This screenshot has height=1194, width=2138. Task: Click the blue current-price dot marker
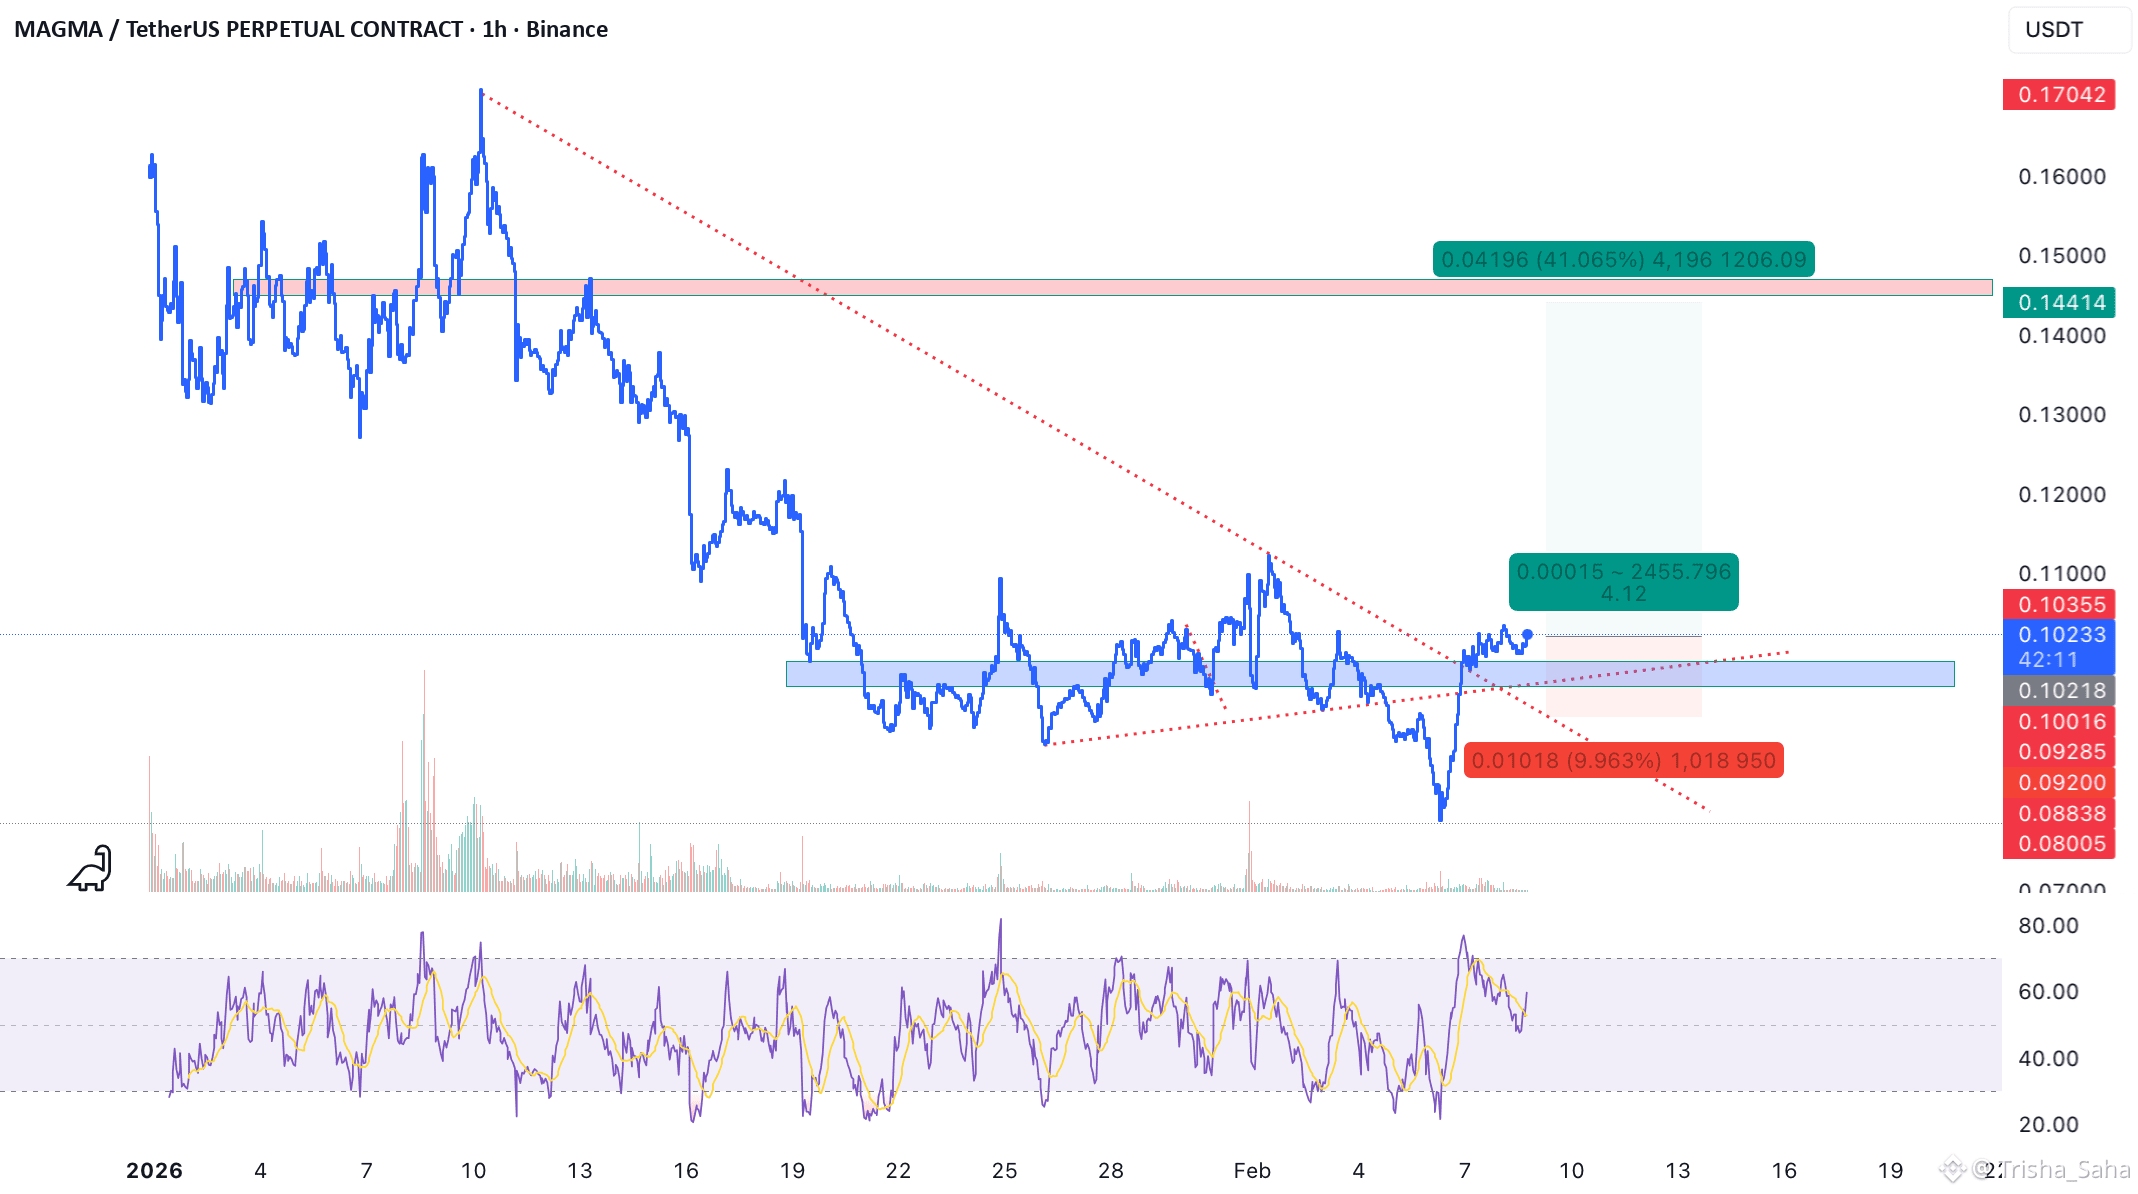[x=1527, y=634]
